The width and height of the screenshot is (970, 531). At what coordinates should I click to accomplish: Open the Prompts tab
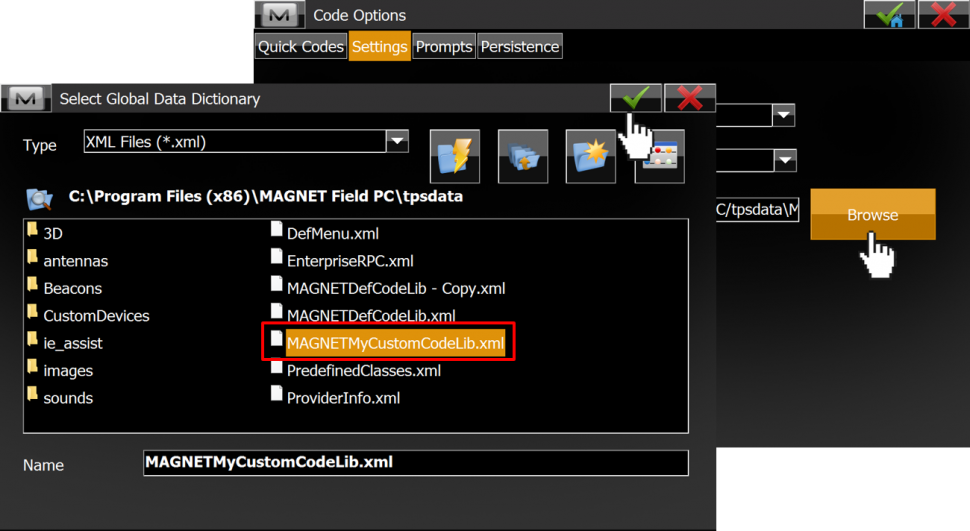tap(444, 47)
